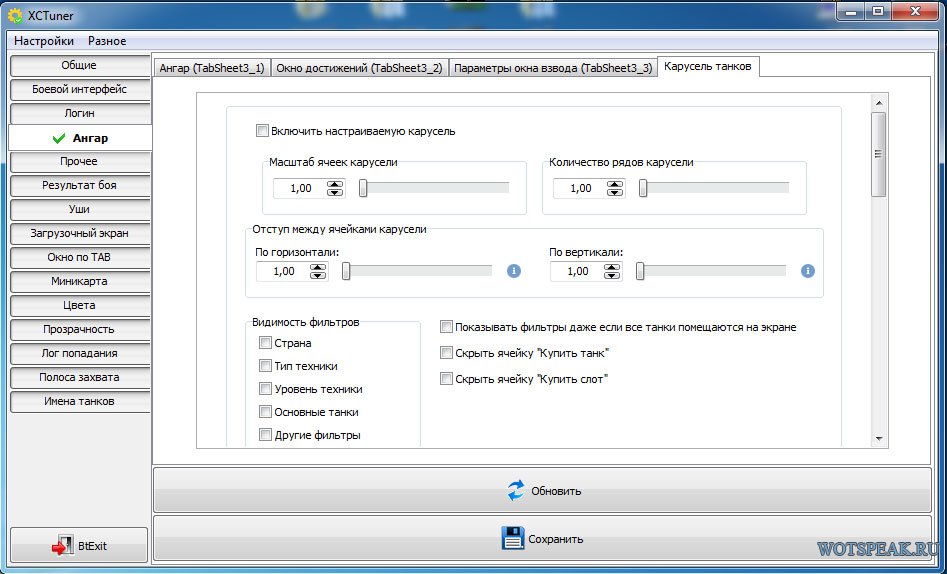Click the refresh arrows icon next to Обновить
This screenshot has height=574, width=947.
[516, 490]
